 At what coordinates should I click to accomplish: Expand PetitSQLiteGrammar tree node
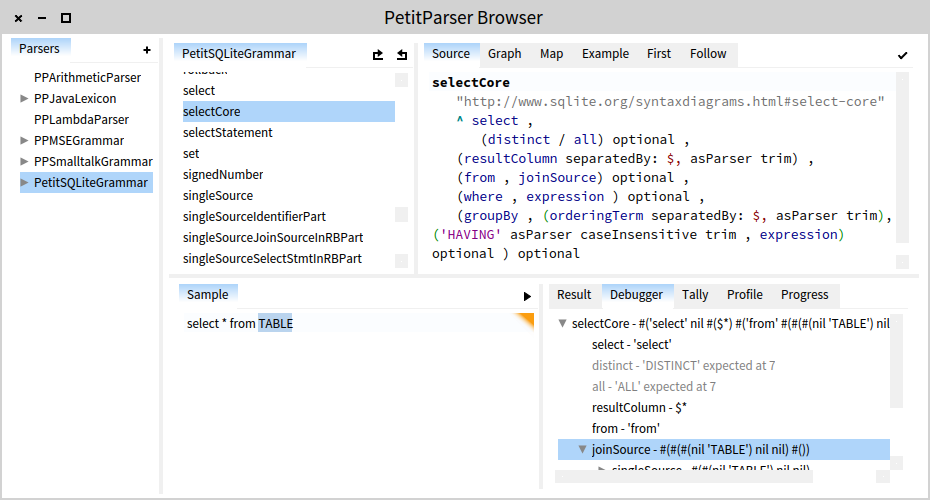click(24, 183)
